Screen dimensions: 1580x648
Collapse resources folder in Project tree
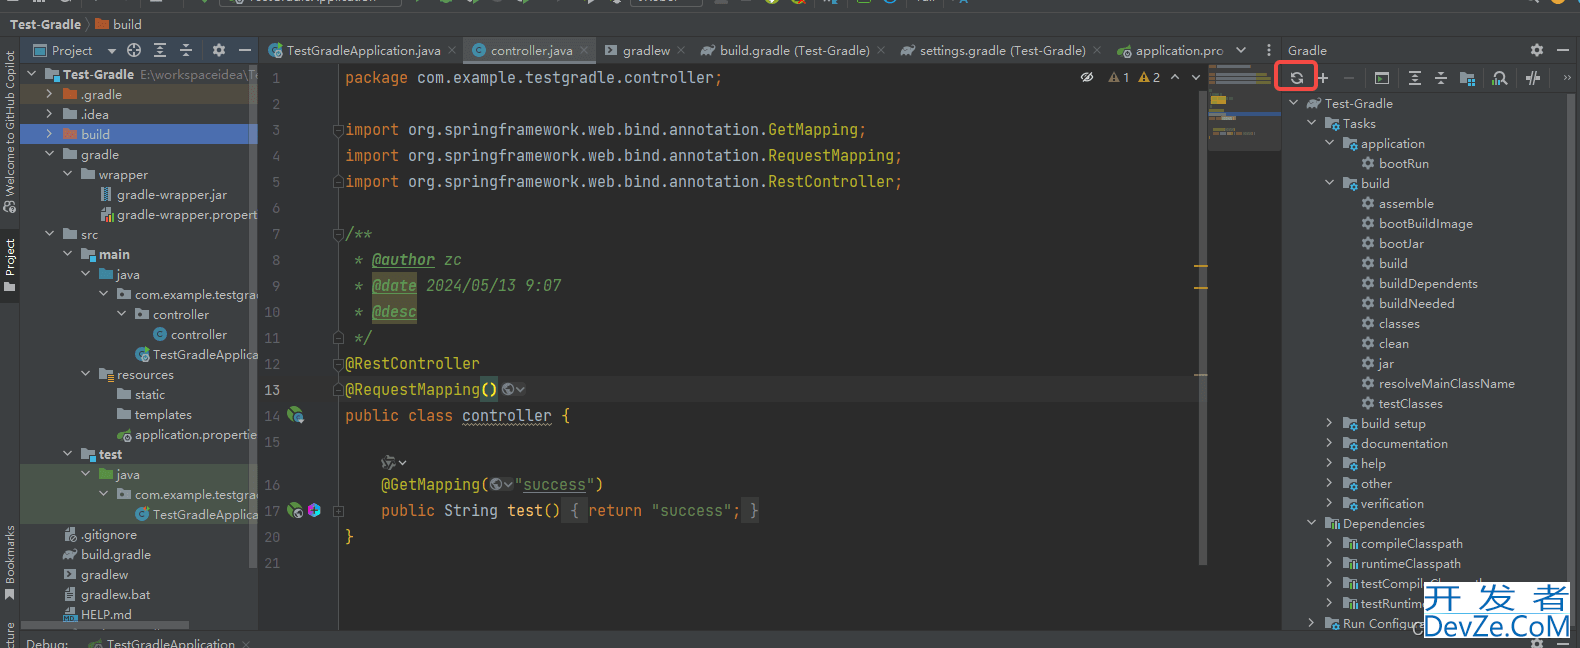pyautogui.click(x=85, y=374)
